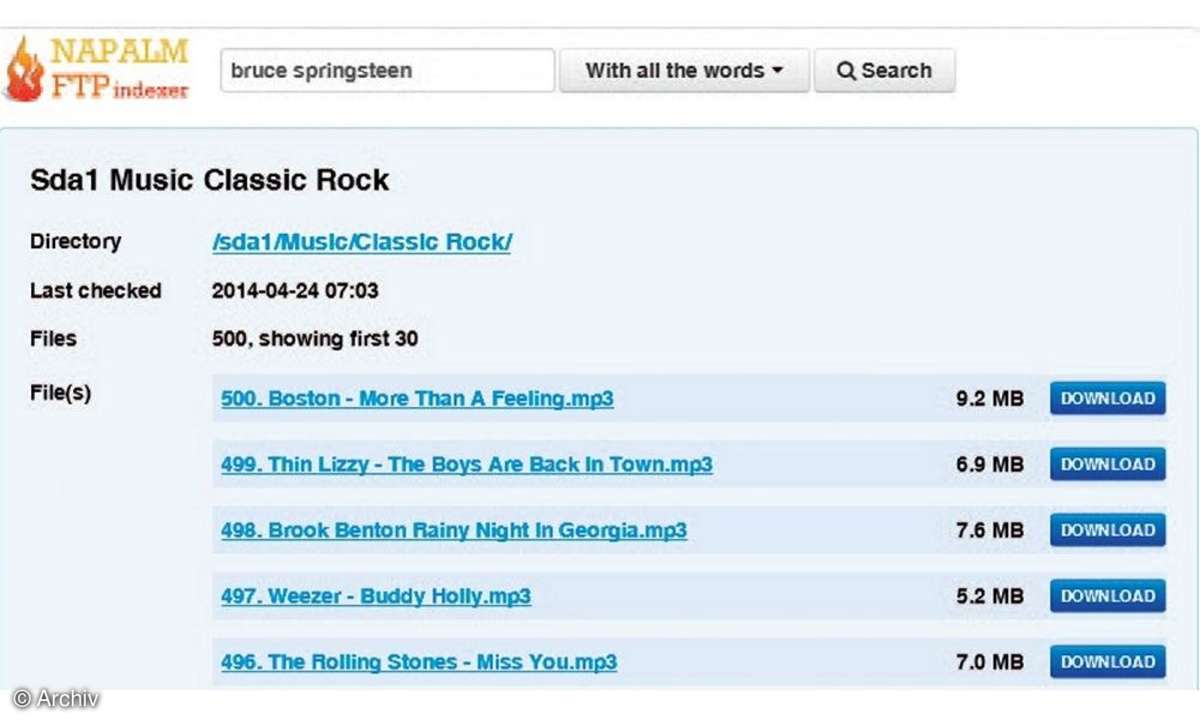
Task: Click the Files label
Action: point(53,339)
